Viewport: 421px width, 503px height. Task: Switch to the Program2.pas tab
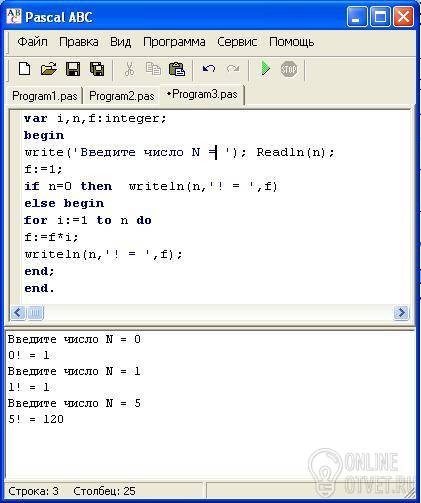coord(122,96)
